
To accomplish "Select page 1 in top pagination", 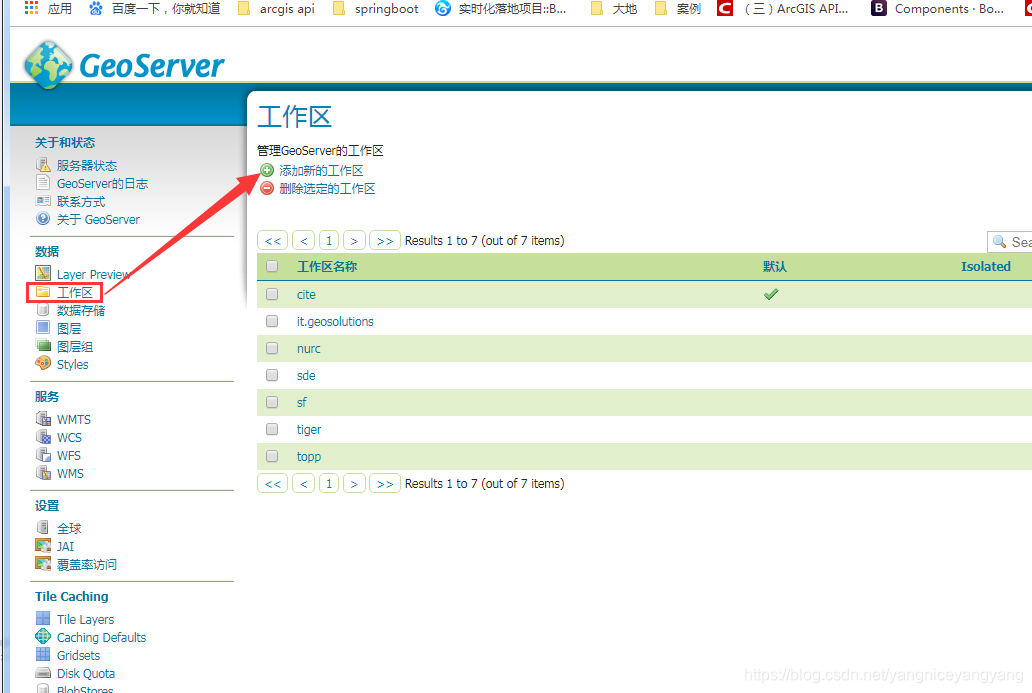I will [328, 240].
